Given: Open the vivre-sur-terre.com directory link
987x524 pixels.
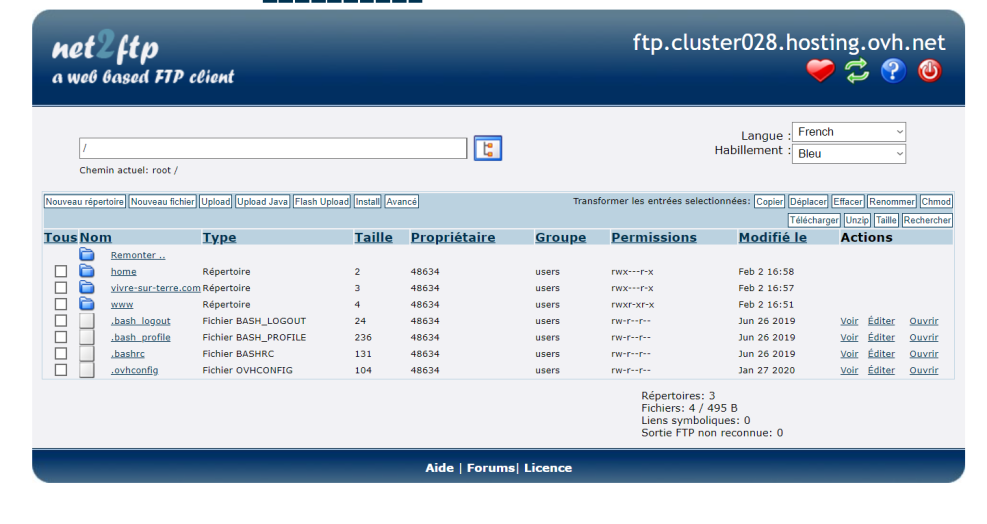Looking at the screenshot, I should click(x=155, y=288).
